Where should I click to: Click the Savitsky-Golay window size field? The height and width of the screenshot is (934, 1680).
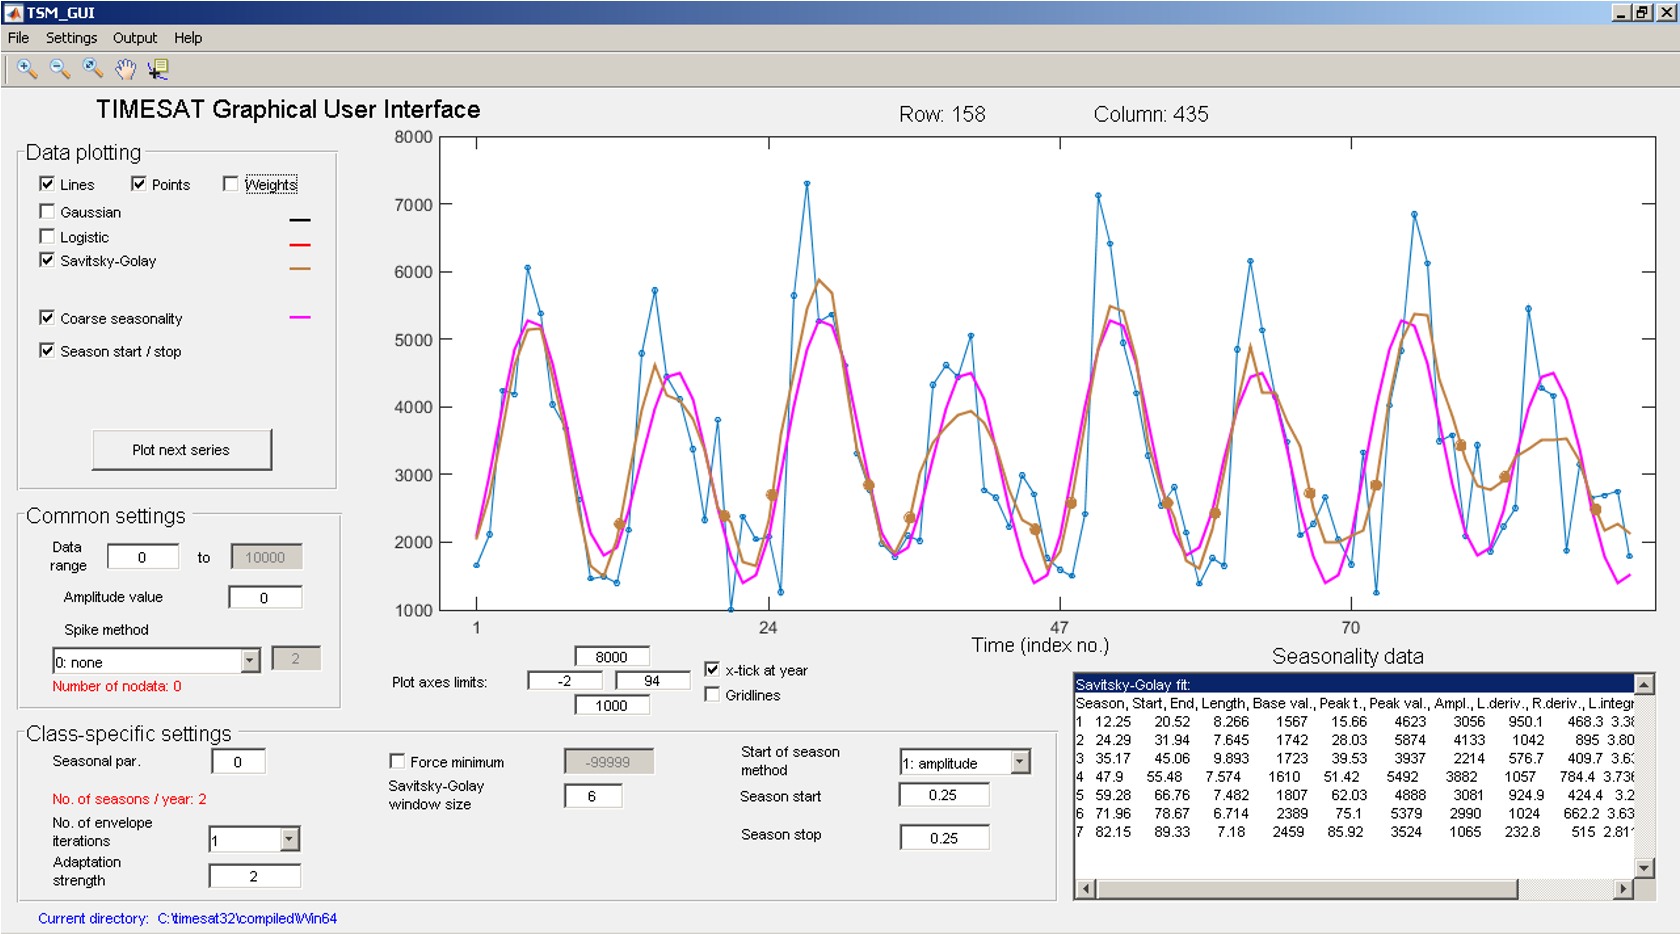592,795
